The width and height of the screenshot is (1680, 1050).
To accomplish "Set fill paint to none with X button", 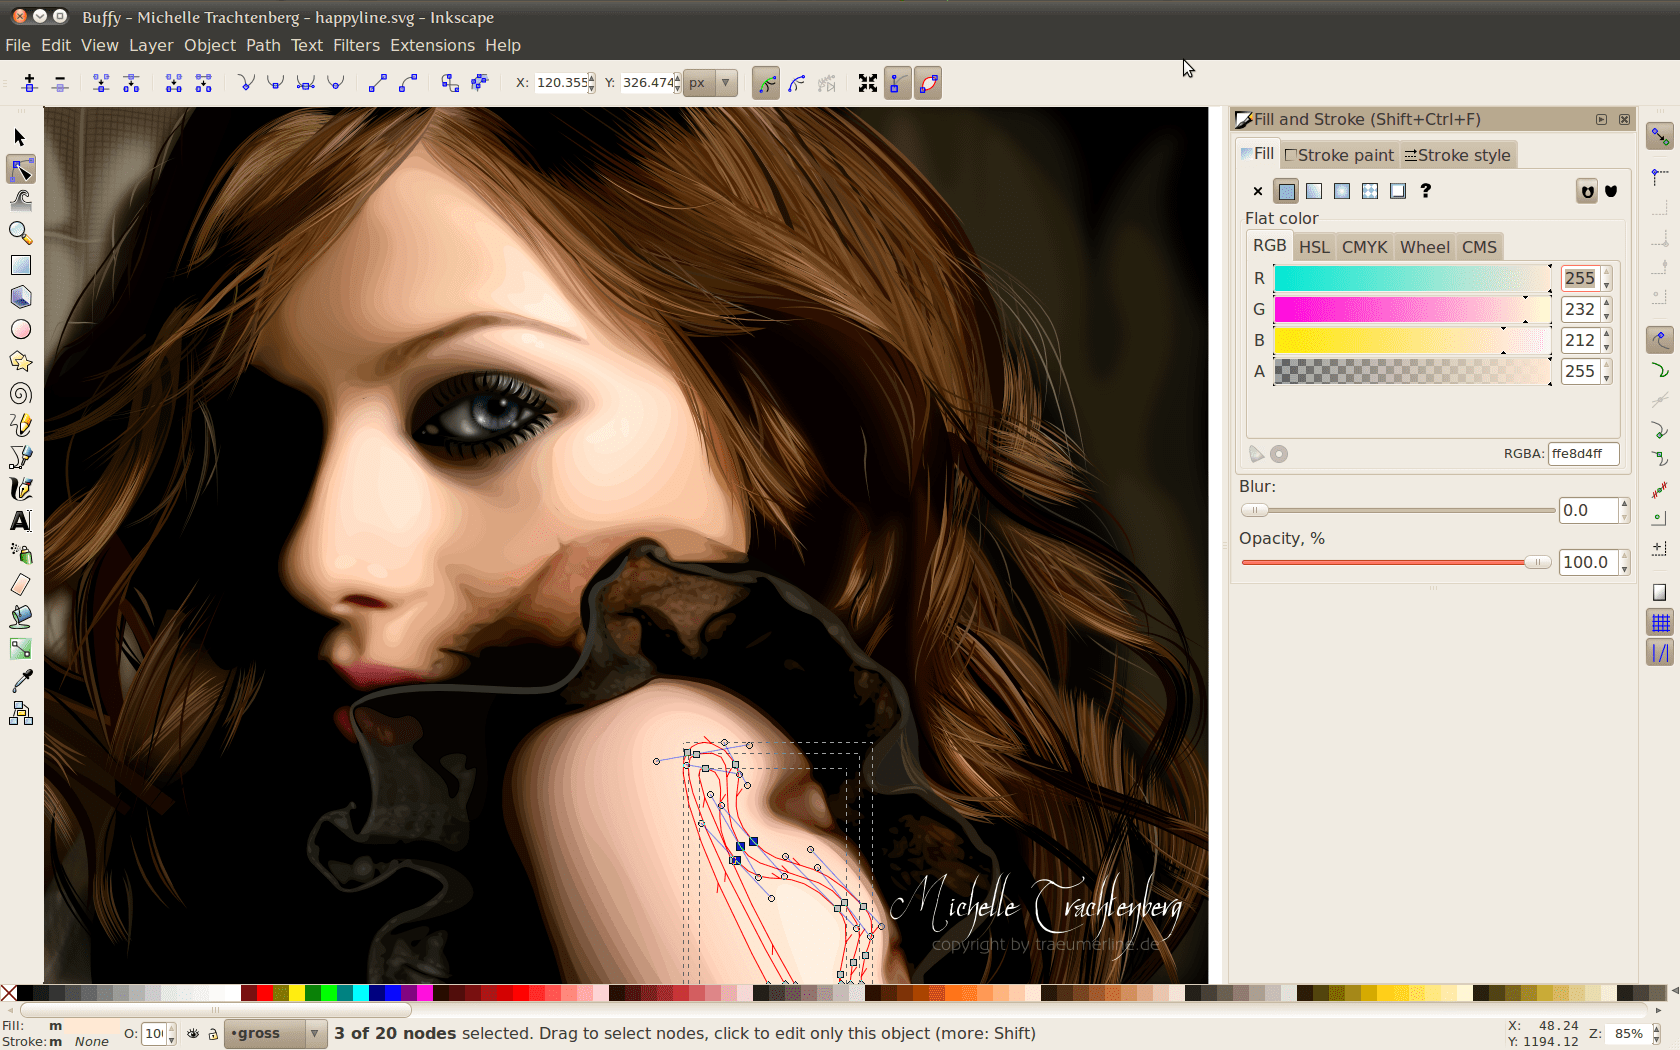I will click(x=1257, y=191).
